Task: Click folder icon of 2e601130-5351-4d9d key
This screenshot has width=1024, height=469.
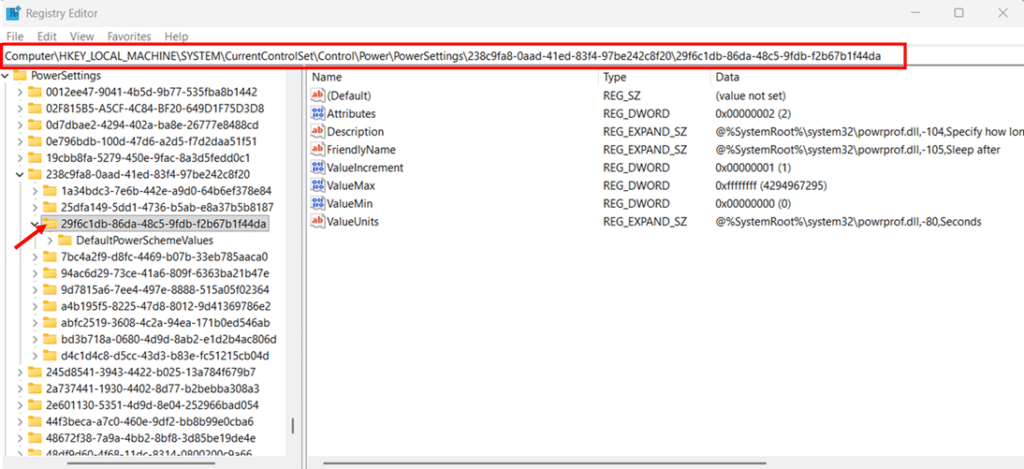Action: coord(35,405)
